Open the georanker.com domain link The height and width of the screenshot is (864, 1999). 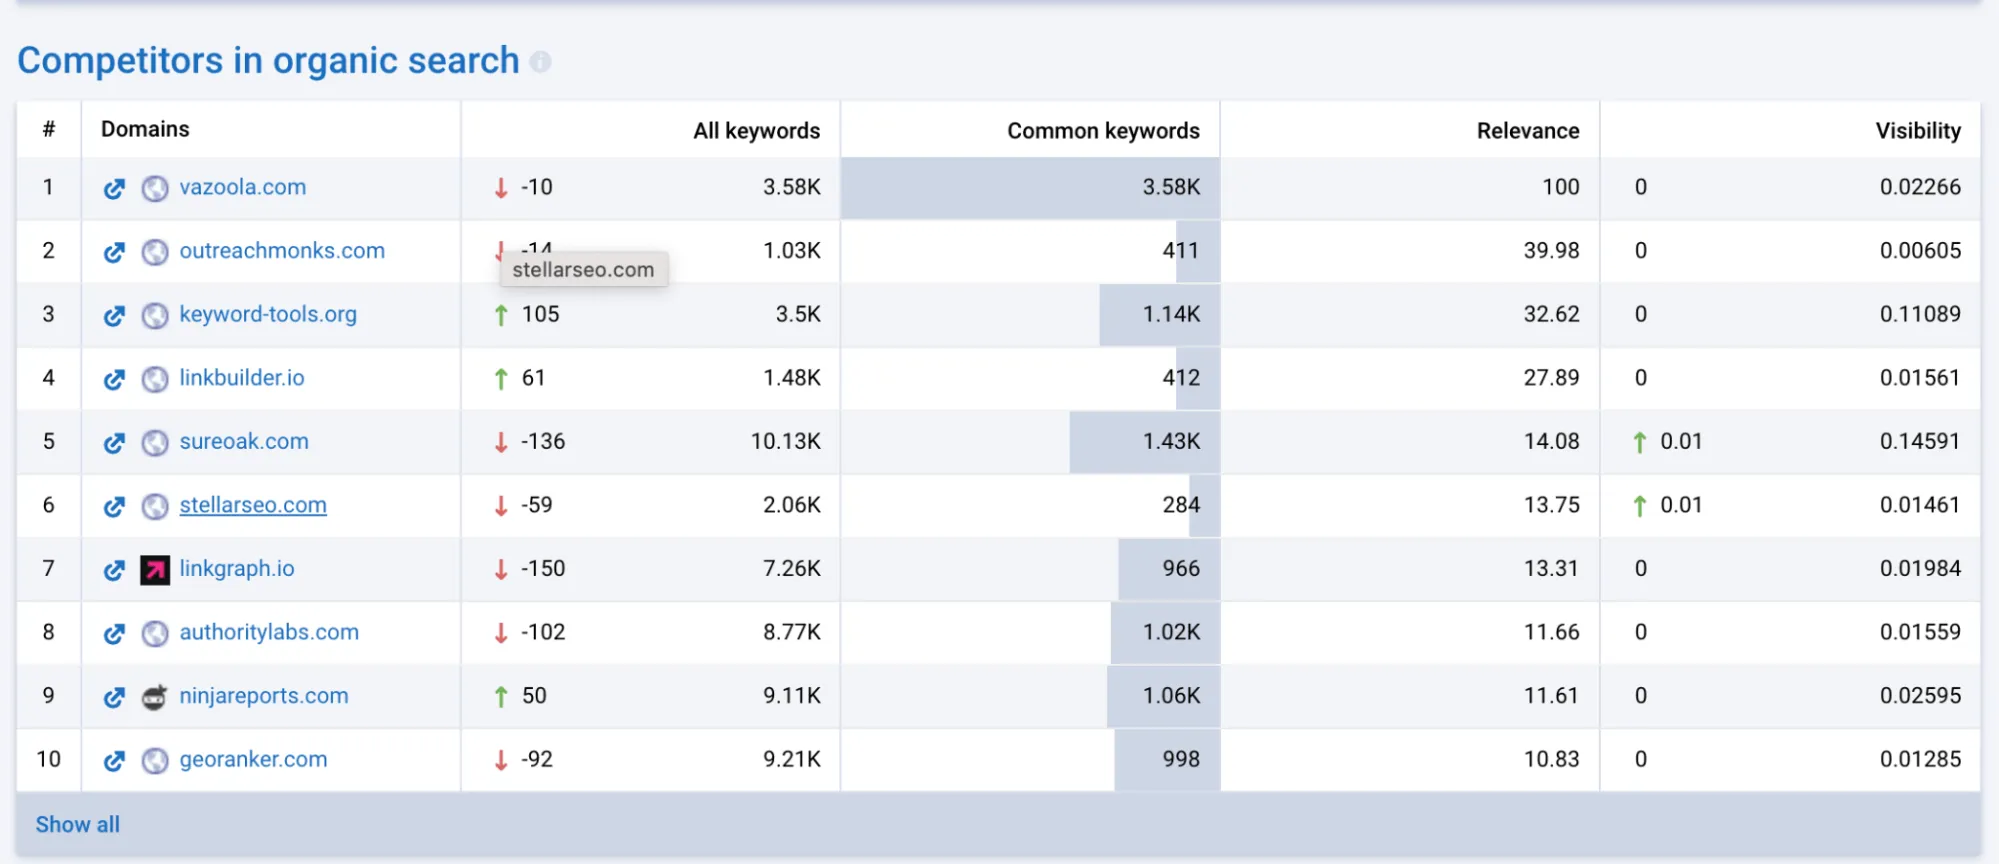point(253,759)
